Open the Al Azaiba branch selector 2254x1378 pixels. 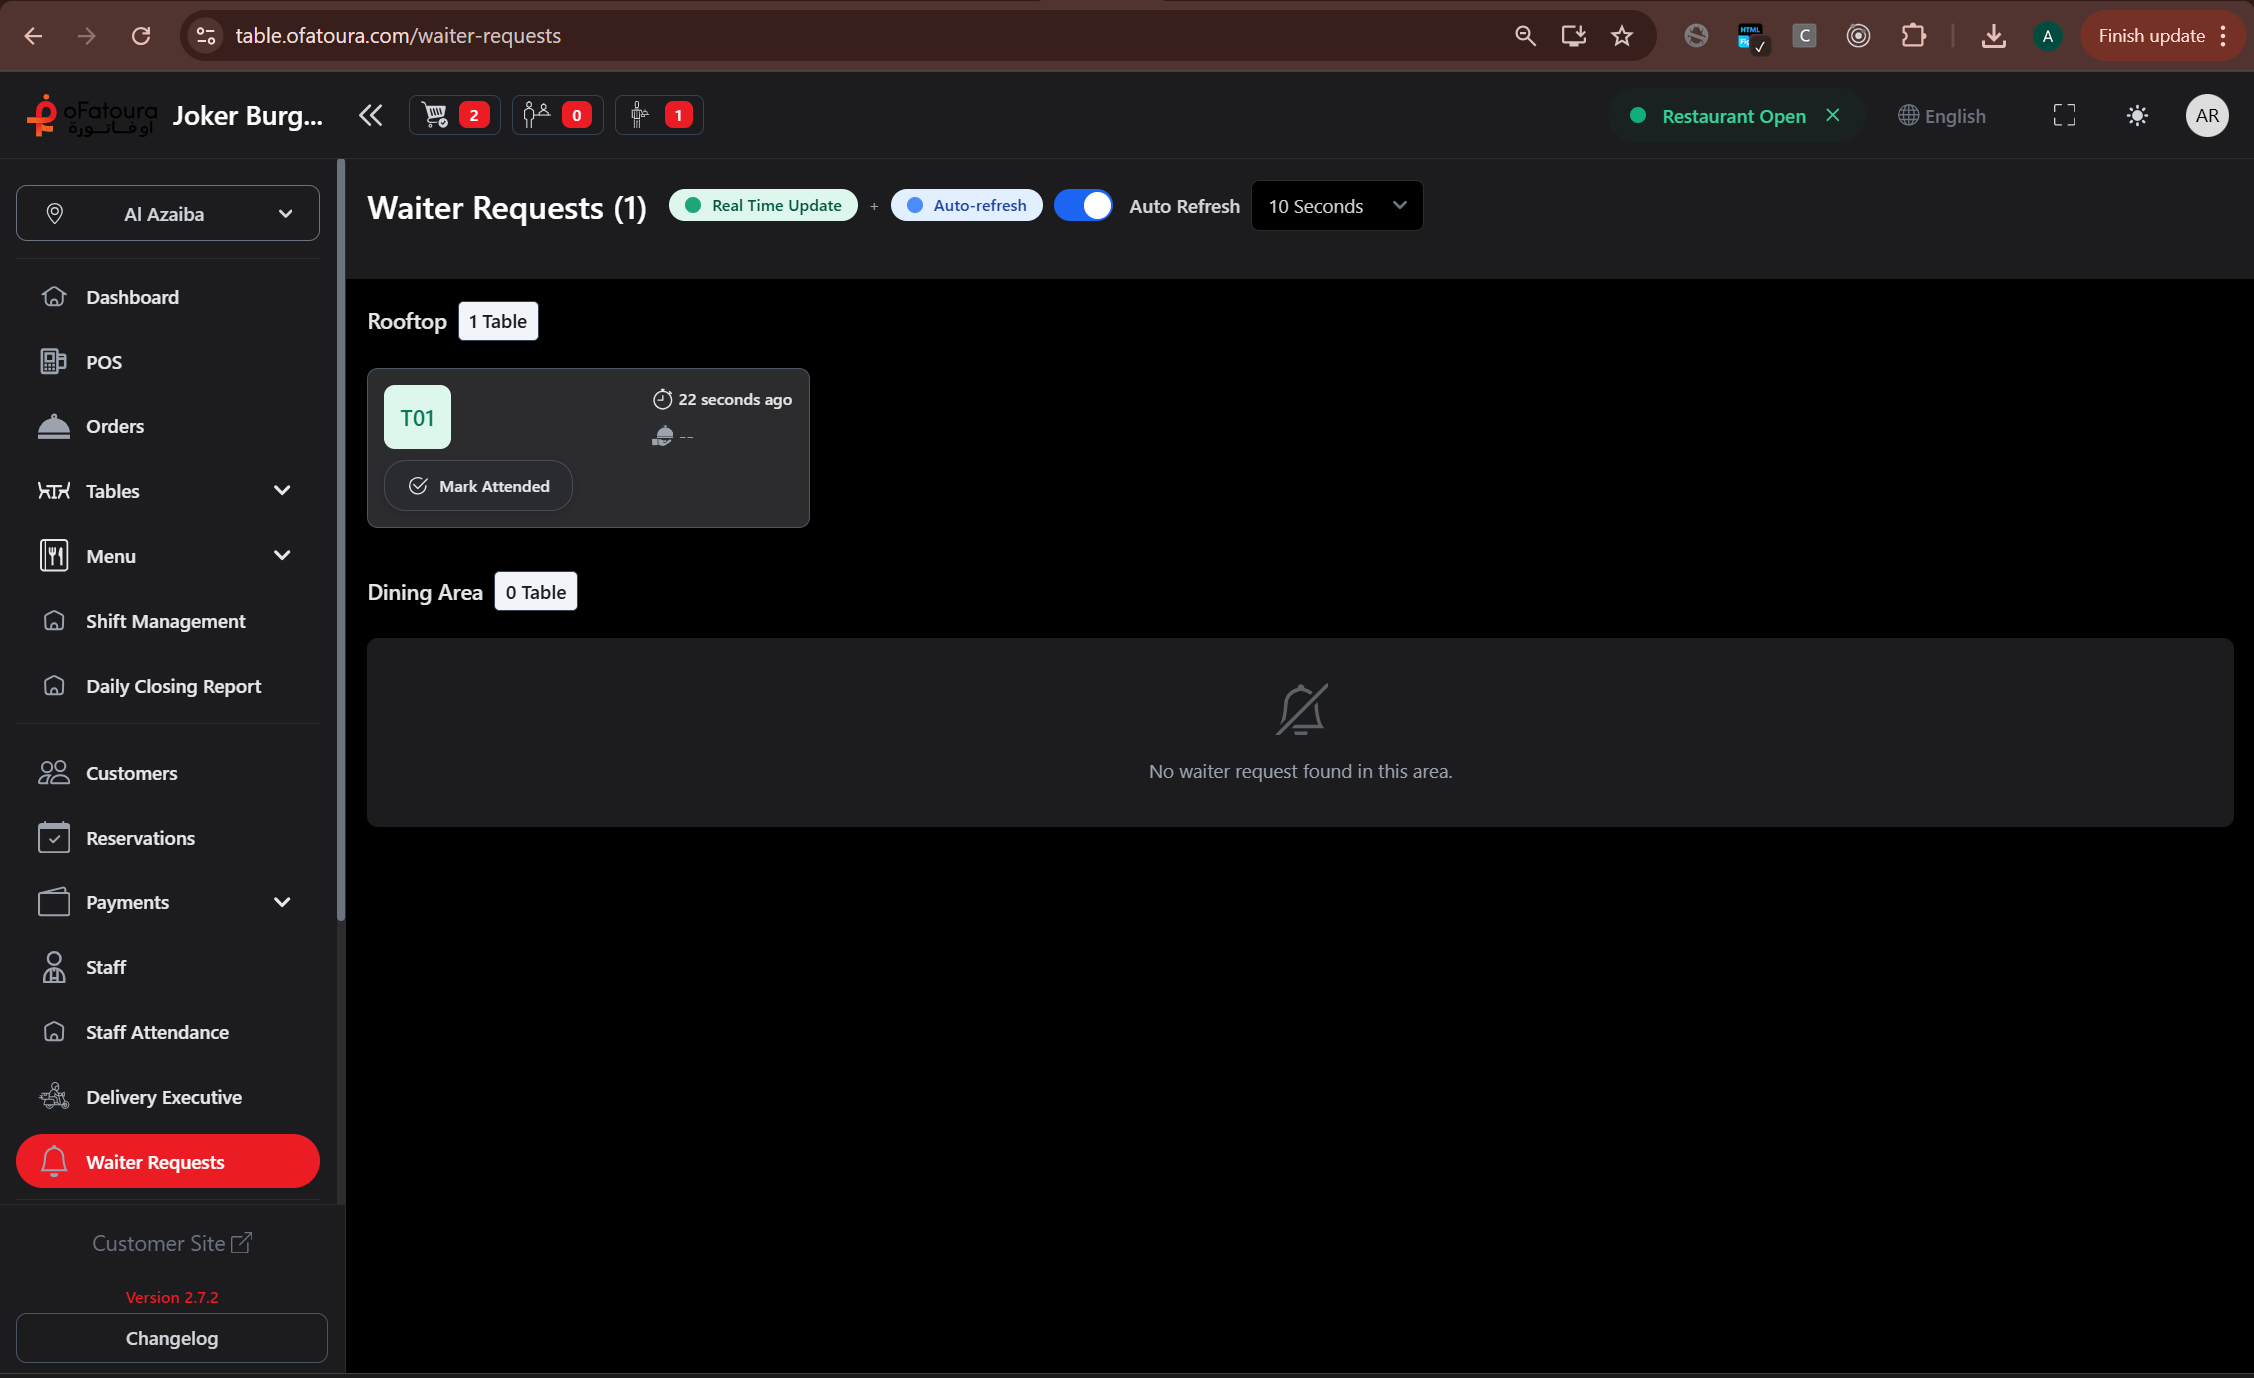(168, 213)
